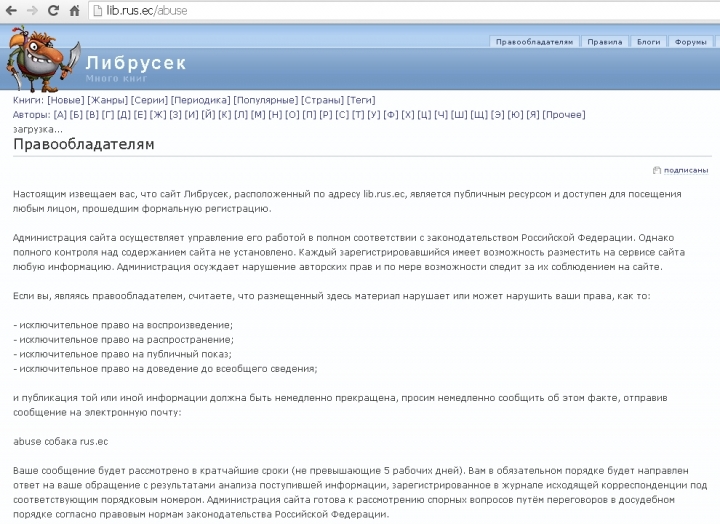Viewport: 720px width, 524px height.
Task: Reload the page with the refresh icon
Action: [x=53, y=10]
